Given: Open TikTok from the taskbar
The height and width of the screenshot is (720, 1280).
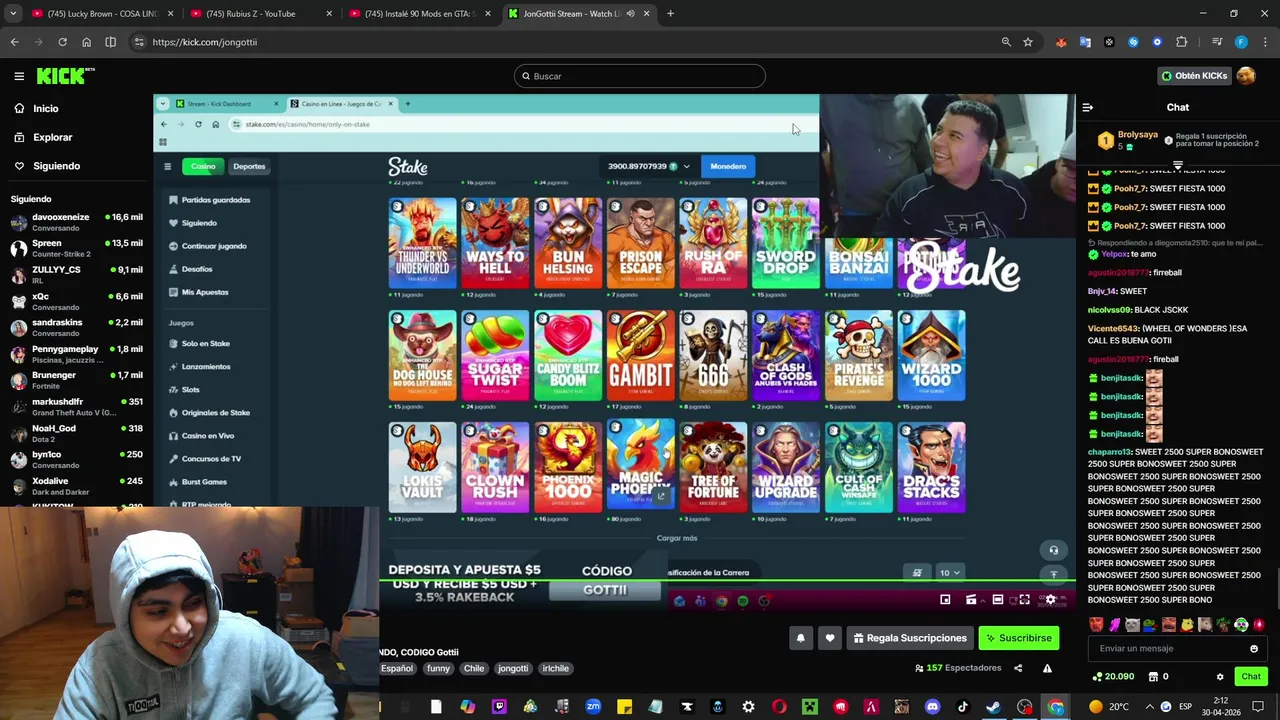Looking at the screenshot, I should [x=963, y=707].
